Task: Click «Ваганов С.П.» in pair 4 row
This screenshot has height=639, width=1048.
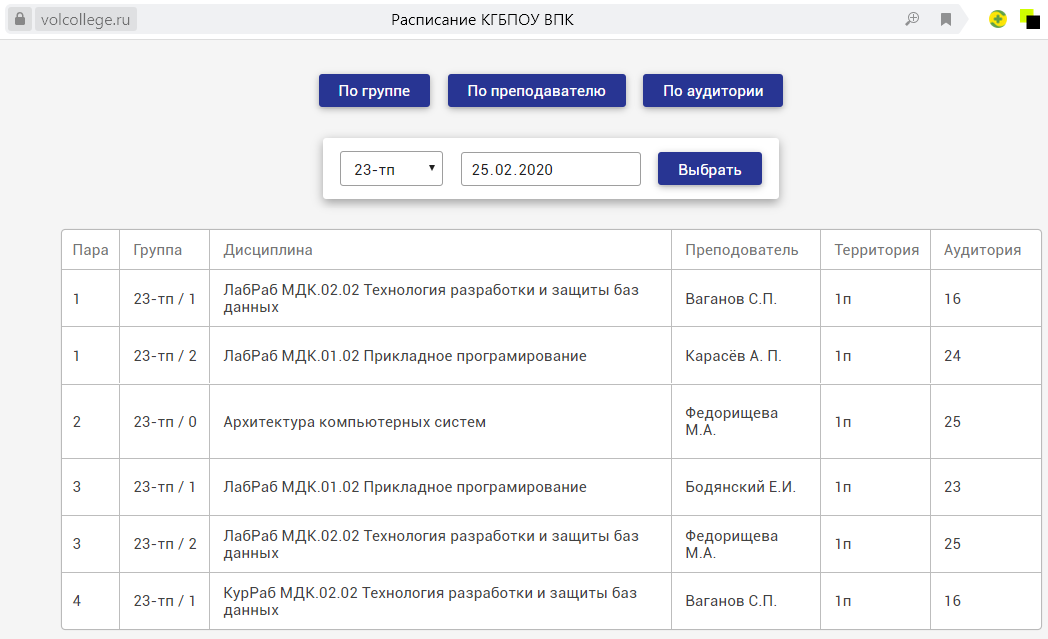Action: coord(746,601)
